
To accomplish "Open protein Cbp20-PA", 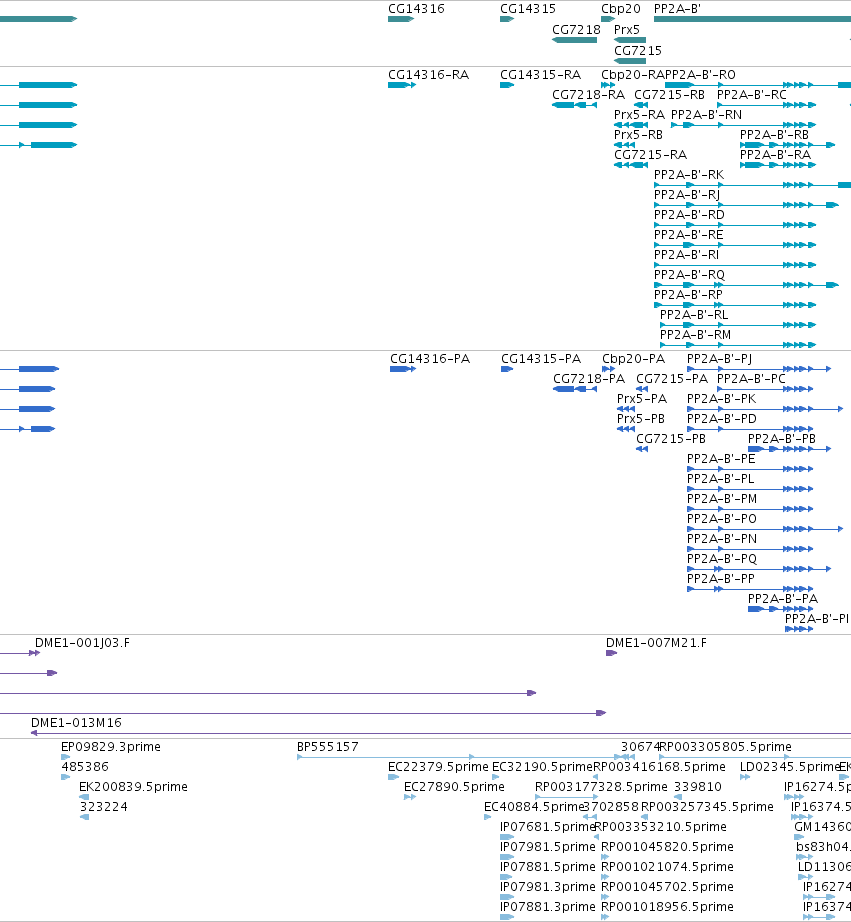I will (x=633, y=359).
